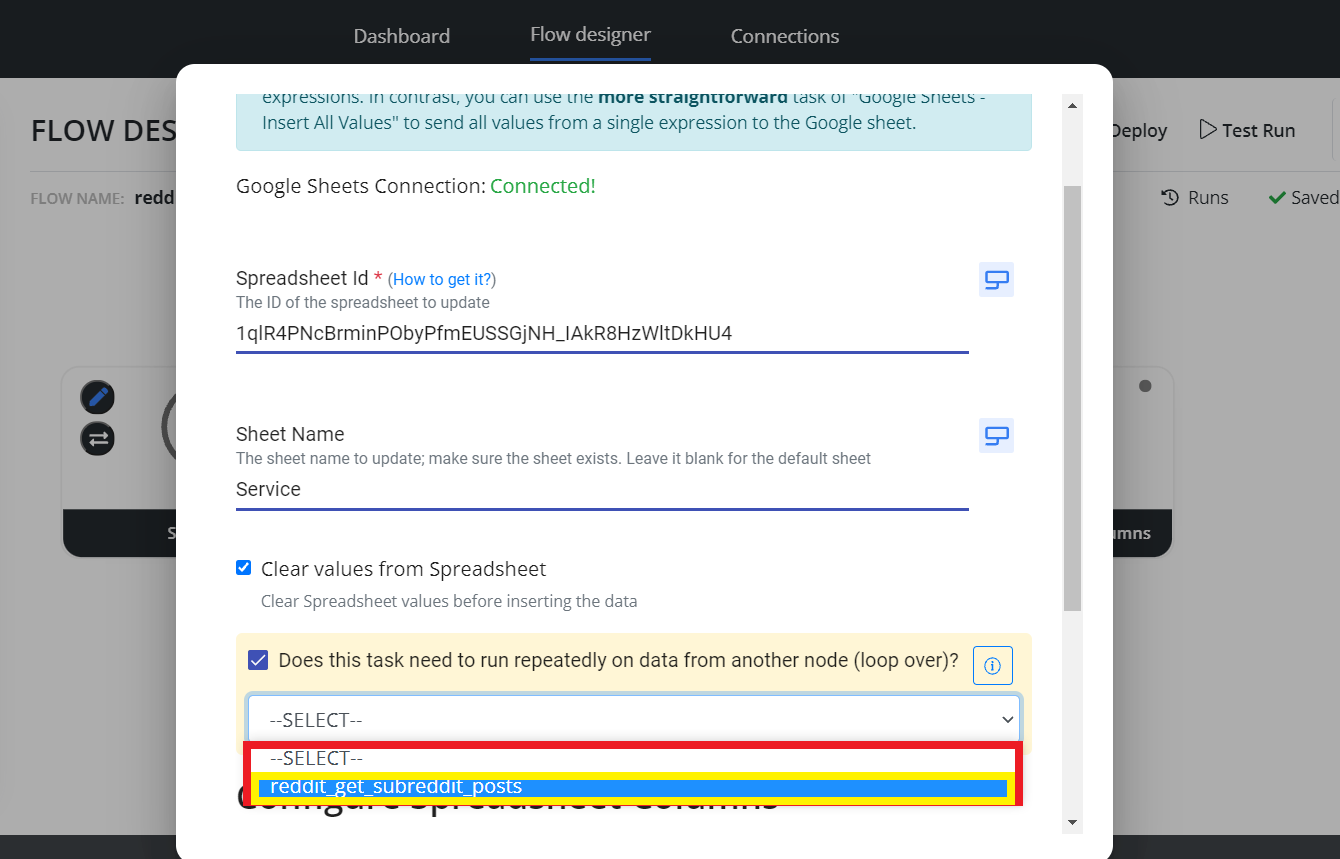The image size is (1340, 859).
Task: Open the loop over node dropdown
Action: pyautogui.click(x=634, y=720)
